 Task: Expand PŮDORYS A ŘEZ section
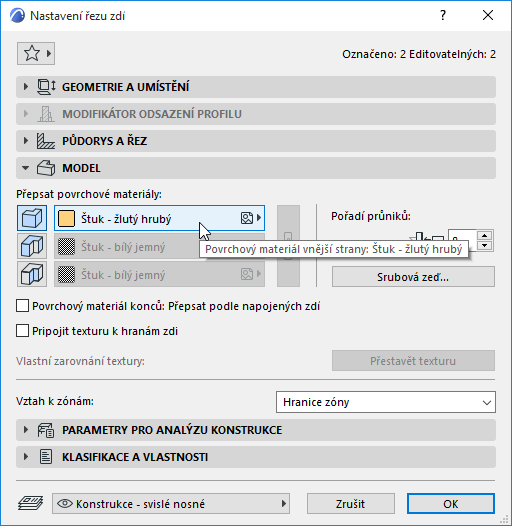point(256,141)
